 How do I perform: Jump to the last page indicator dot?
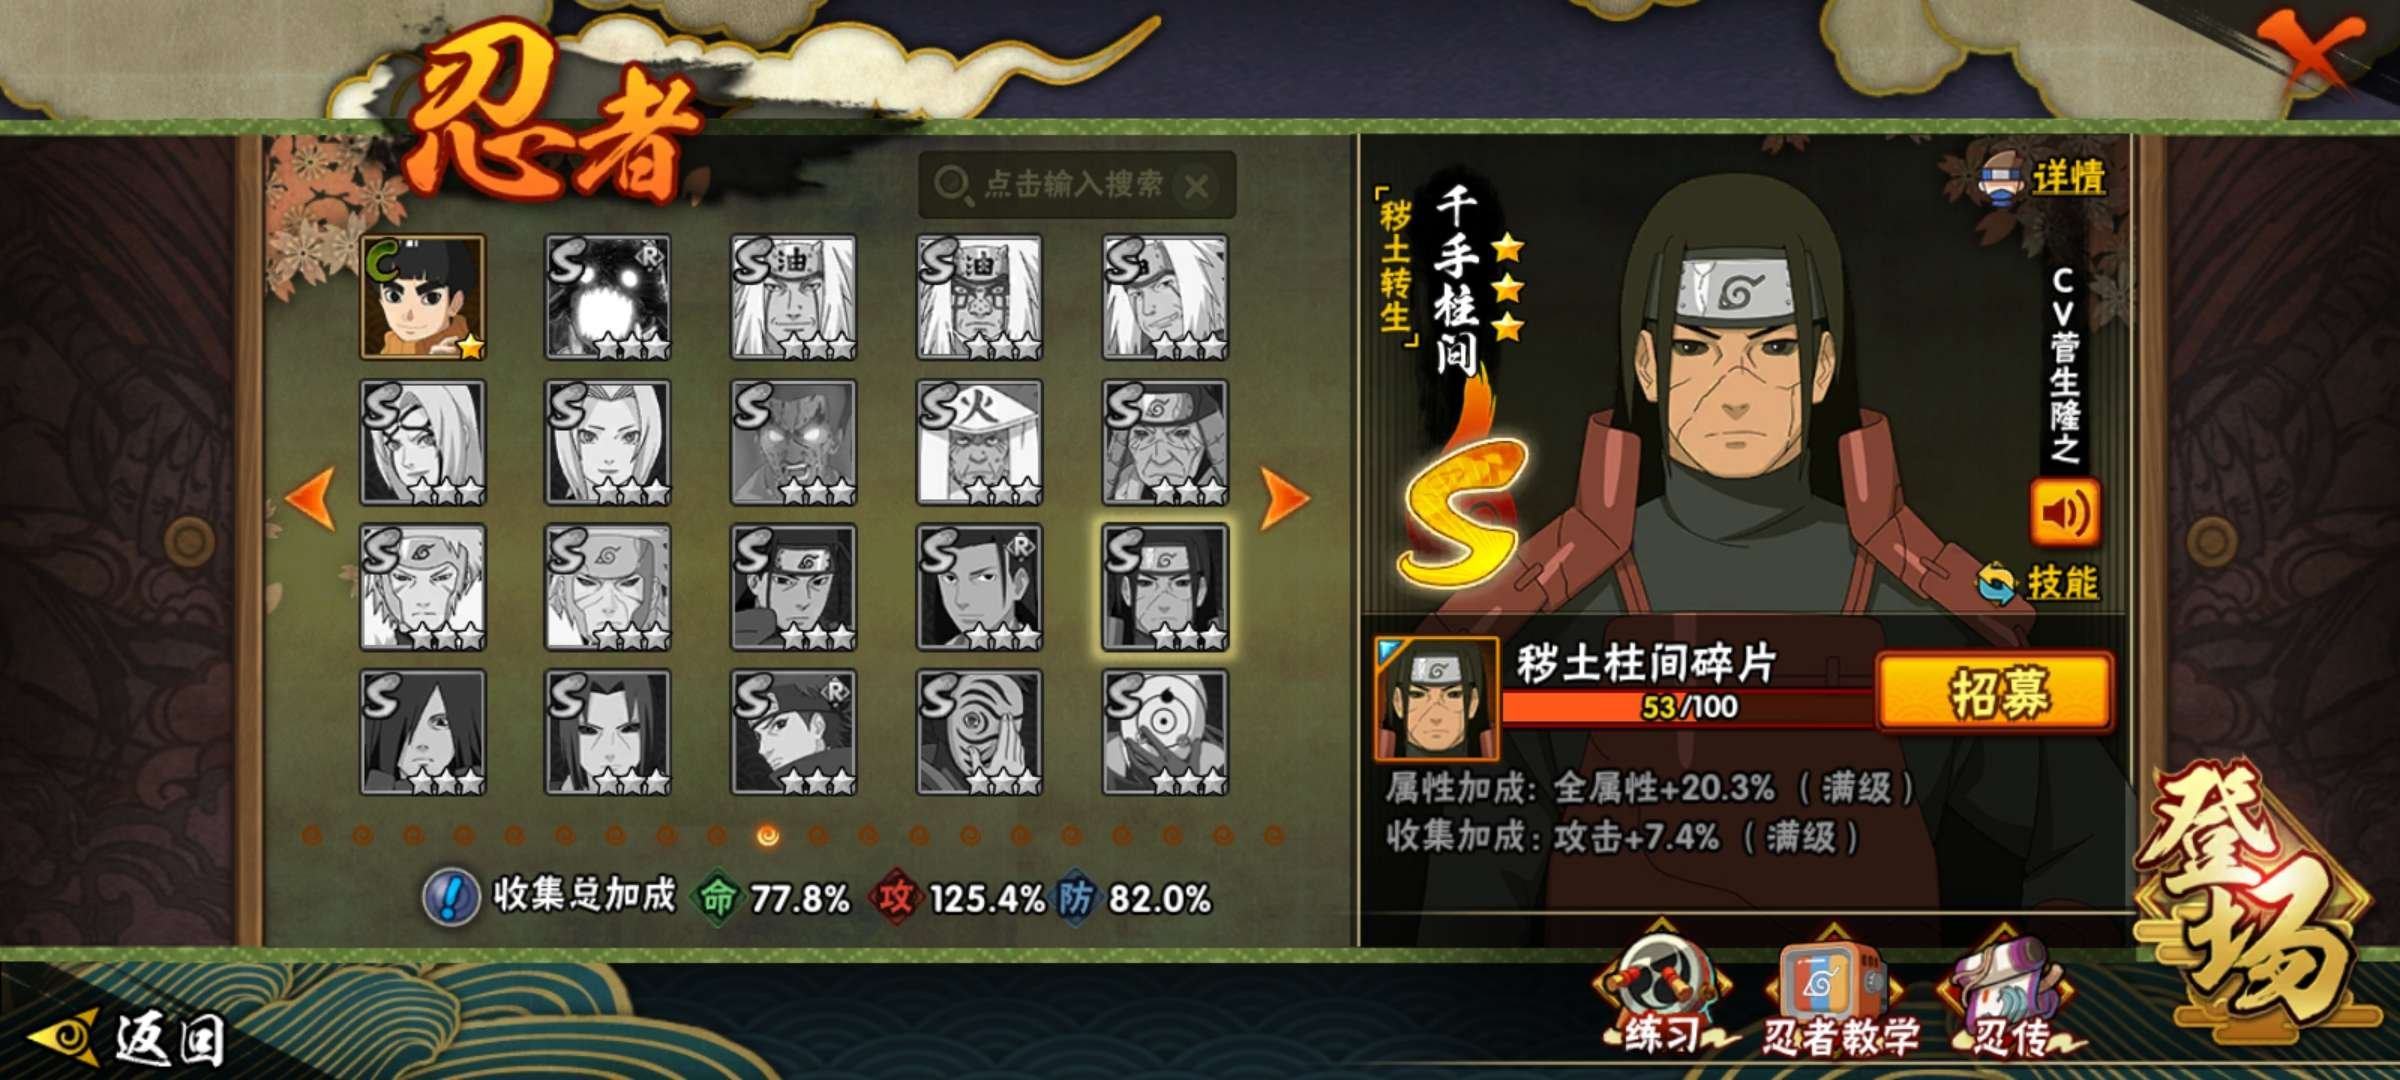point(1273,834)
